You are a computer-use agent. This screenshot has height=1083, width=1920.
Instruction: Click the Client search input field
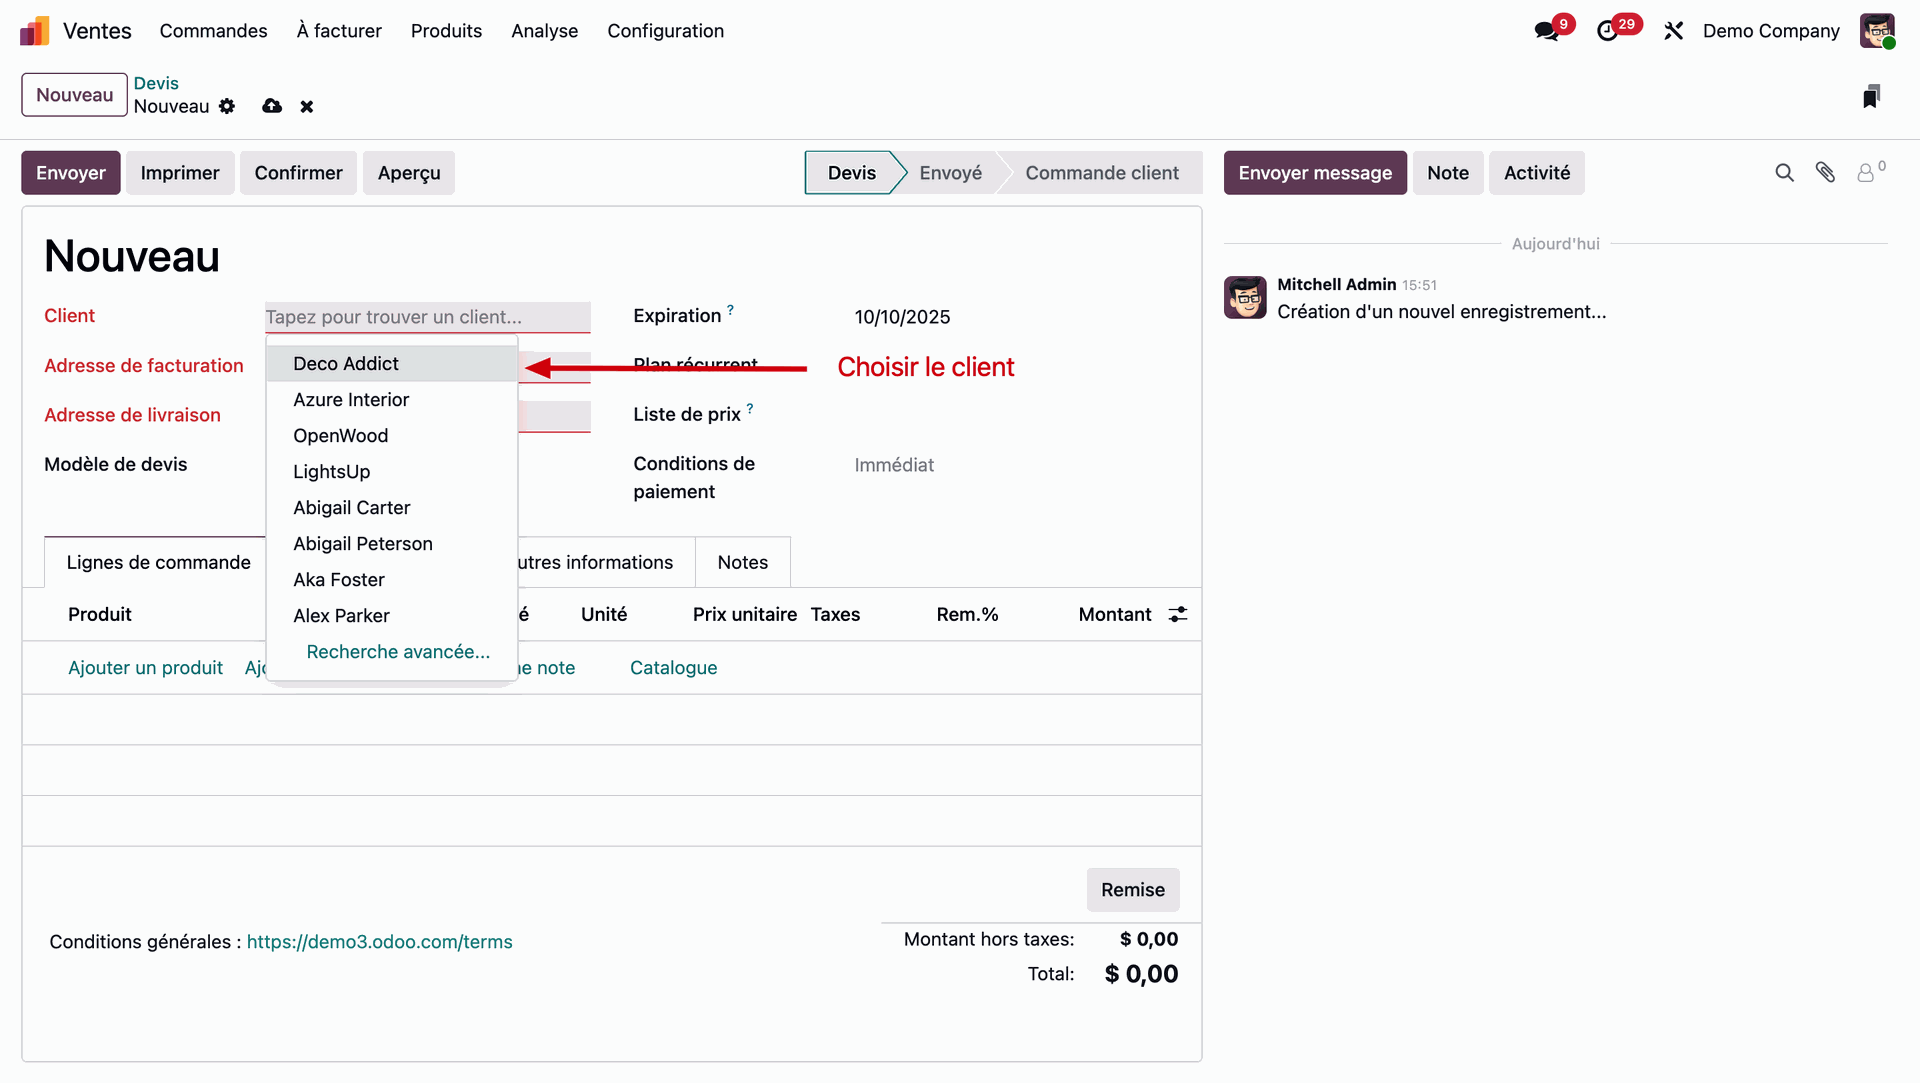(x=427, y=317)
